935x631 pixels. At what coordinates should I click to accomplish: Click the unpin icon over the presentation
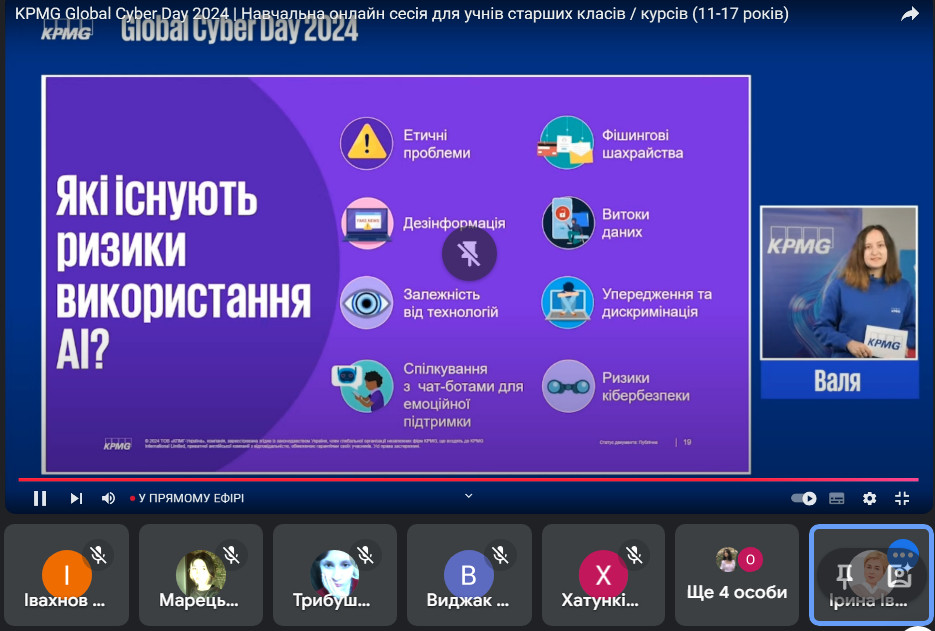(x=469, y=254)
